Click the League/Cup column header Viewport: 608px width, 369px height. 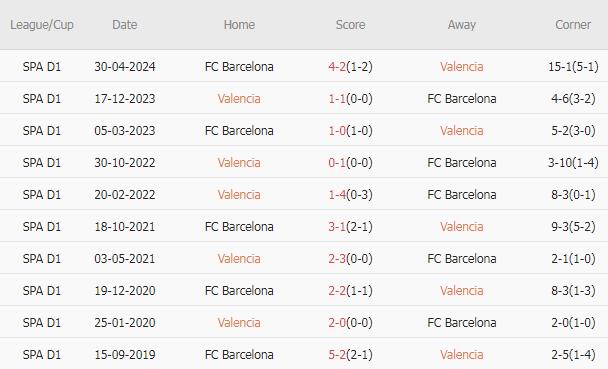click(42, 25)
